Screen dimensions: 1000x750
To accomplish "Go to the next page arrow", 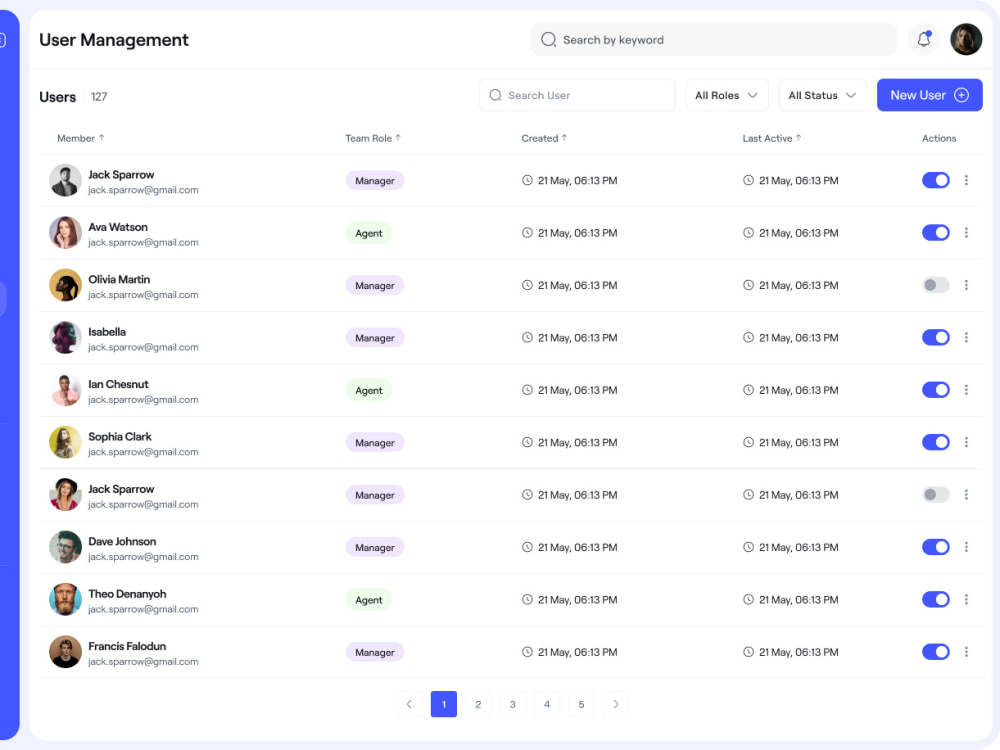I will click(x=615, y=704).
